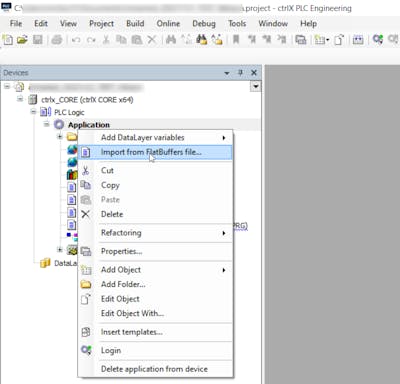Choose Insert templates... entry
Screen dimensions: 400x384
(x=155, y=332)
